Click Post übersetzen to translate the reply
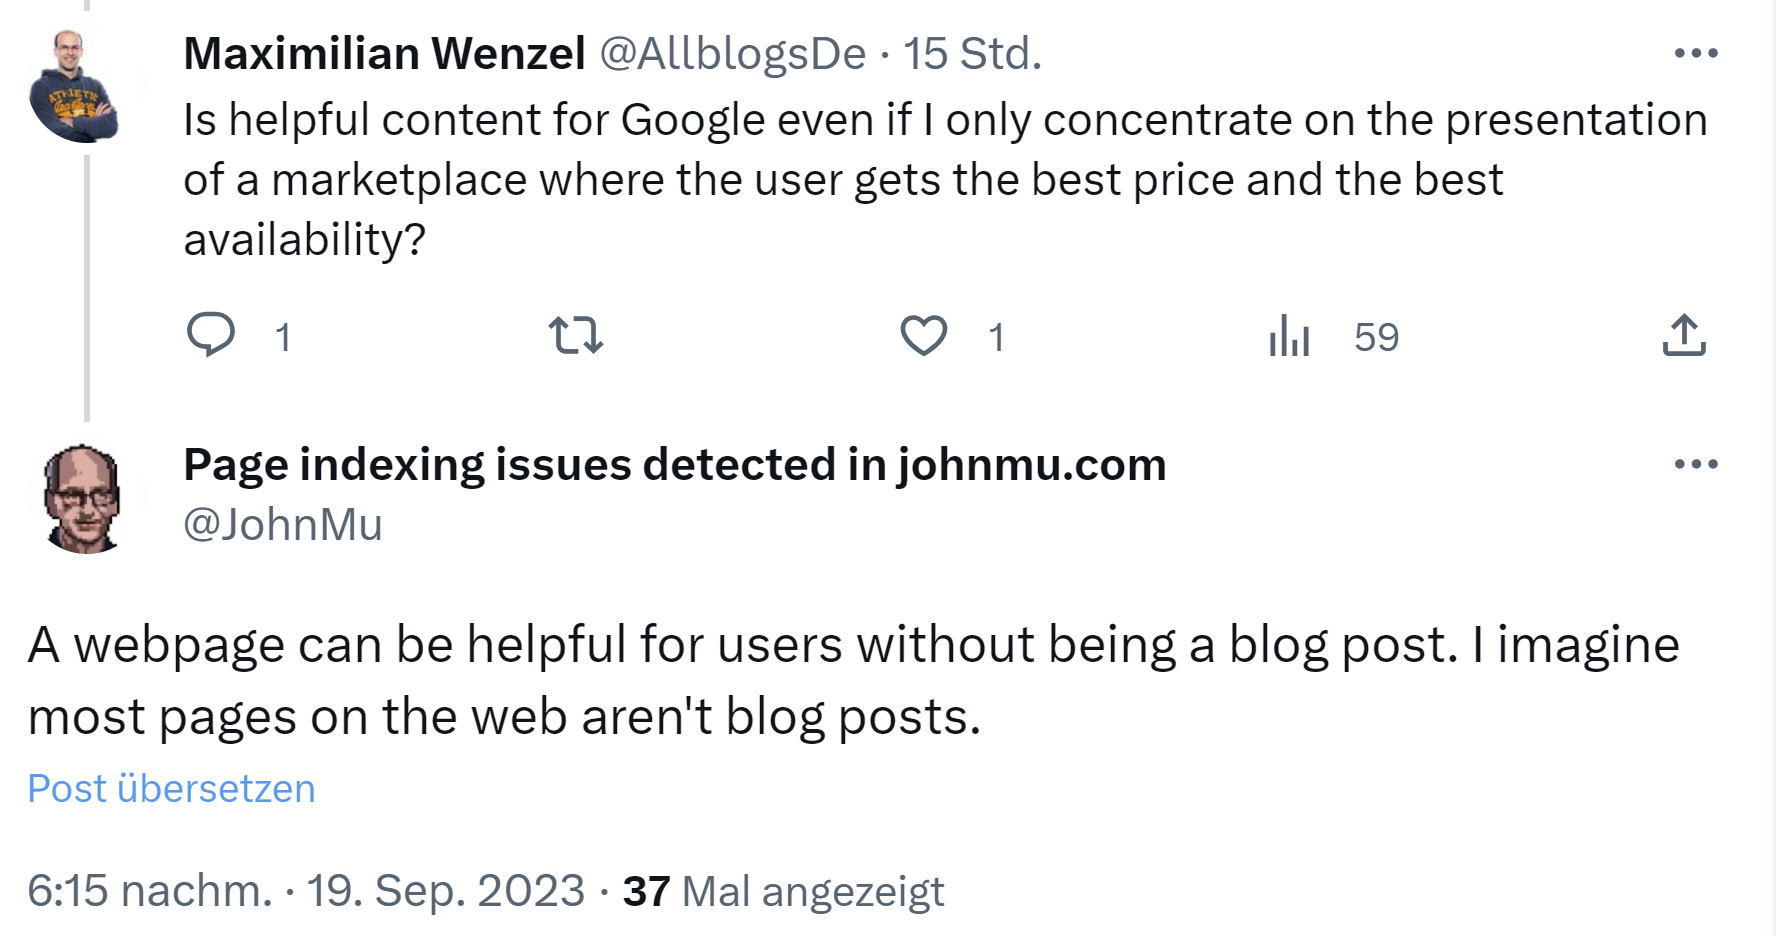Image resolution: width=1782 pixels, height=936 pixels. pyautogui.click(x=170, y=789)
